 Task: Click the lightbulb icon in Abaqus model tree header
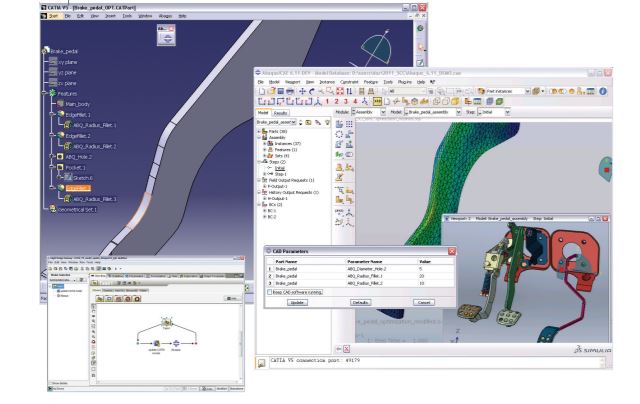(x=327, y=122)
